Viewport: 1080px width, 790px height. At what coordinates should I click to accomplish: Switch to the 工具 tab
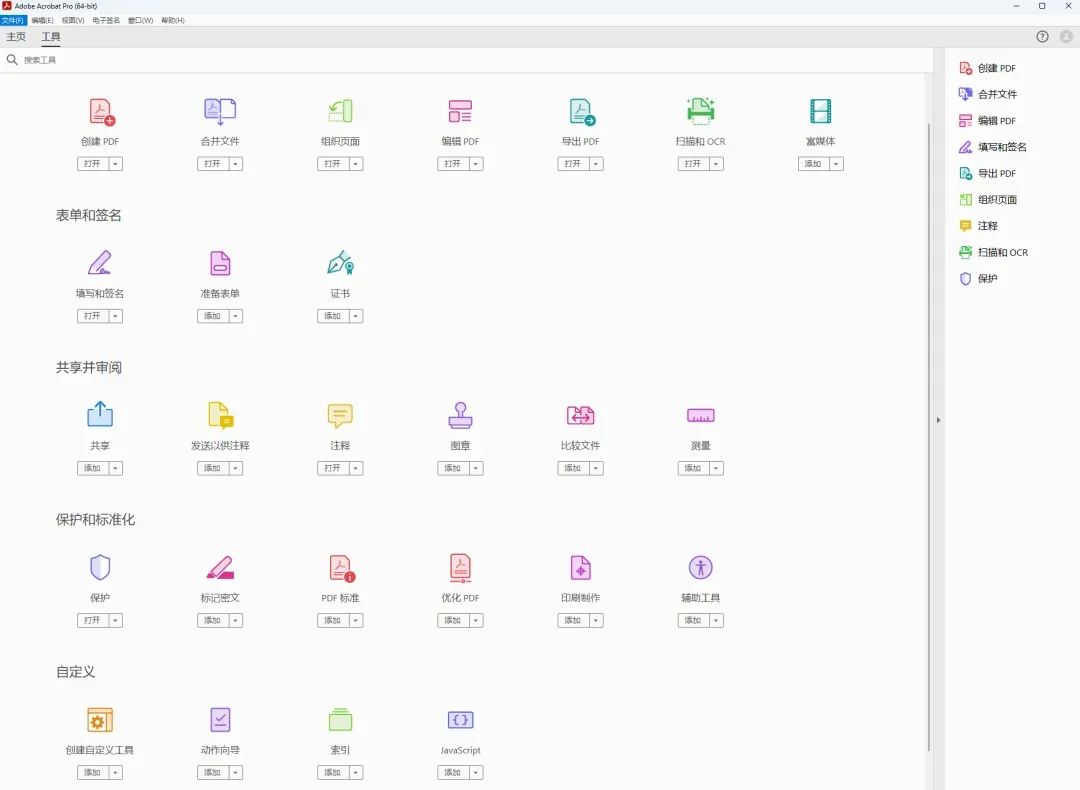(51, 37)
